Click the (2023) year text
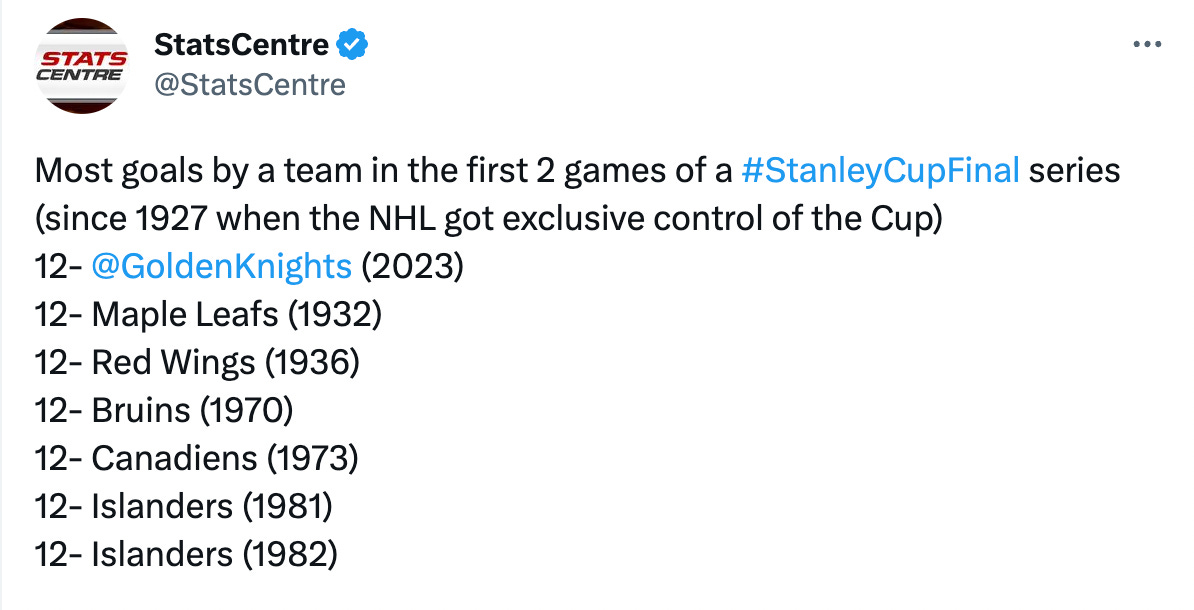This screenshot has height=610, width=1194. [412, 267]
